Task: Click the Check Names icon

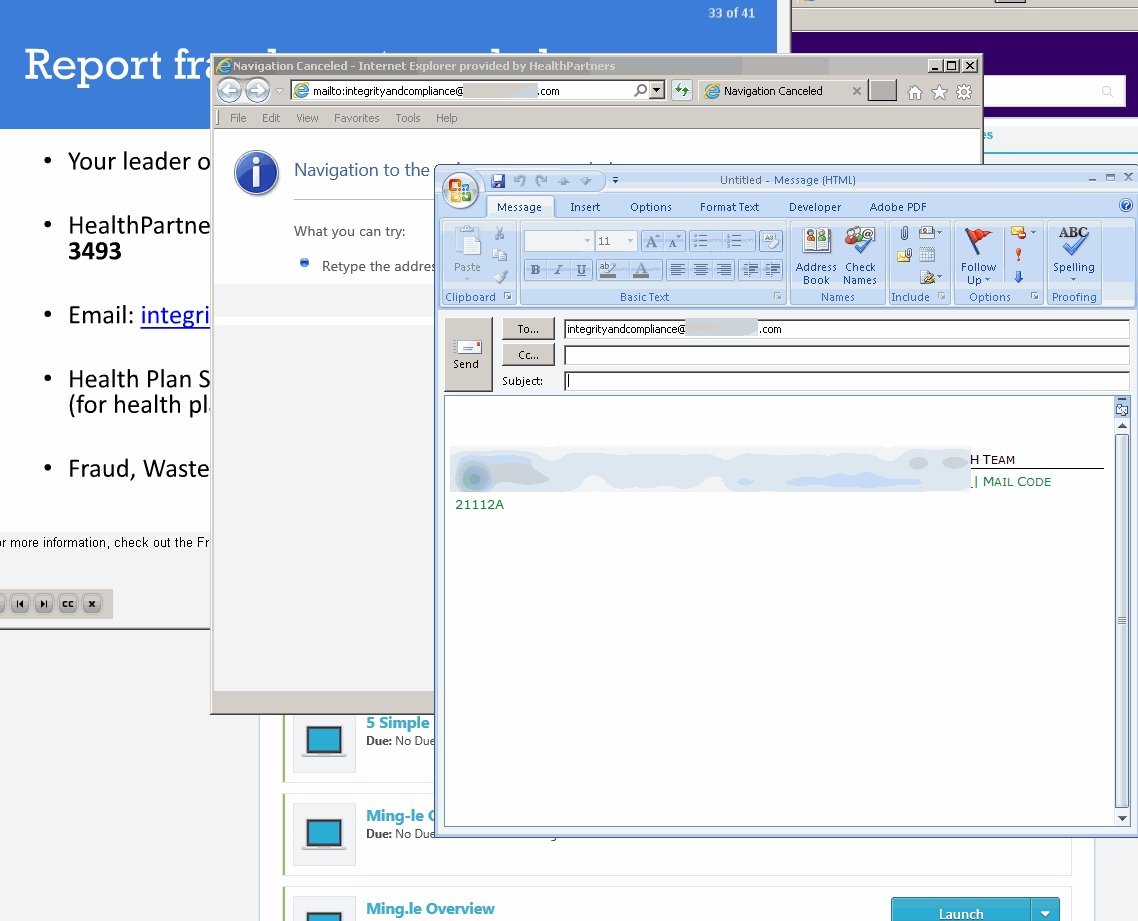Action: pos(860,256)
